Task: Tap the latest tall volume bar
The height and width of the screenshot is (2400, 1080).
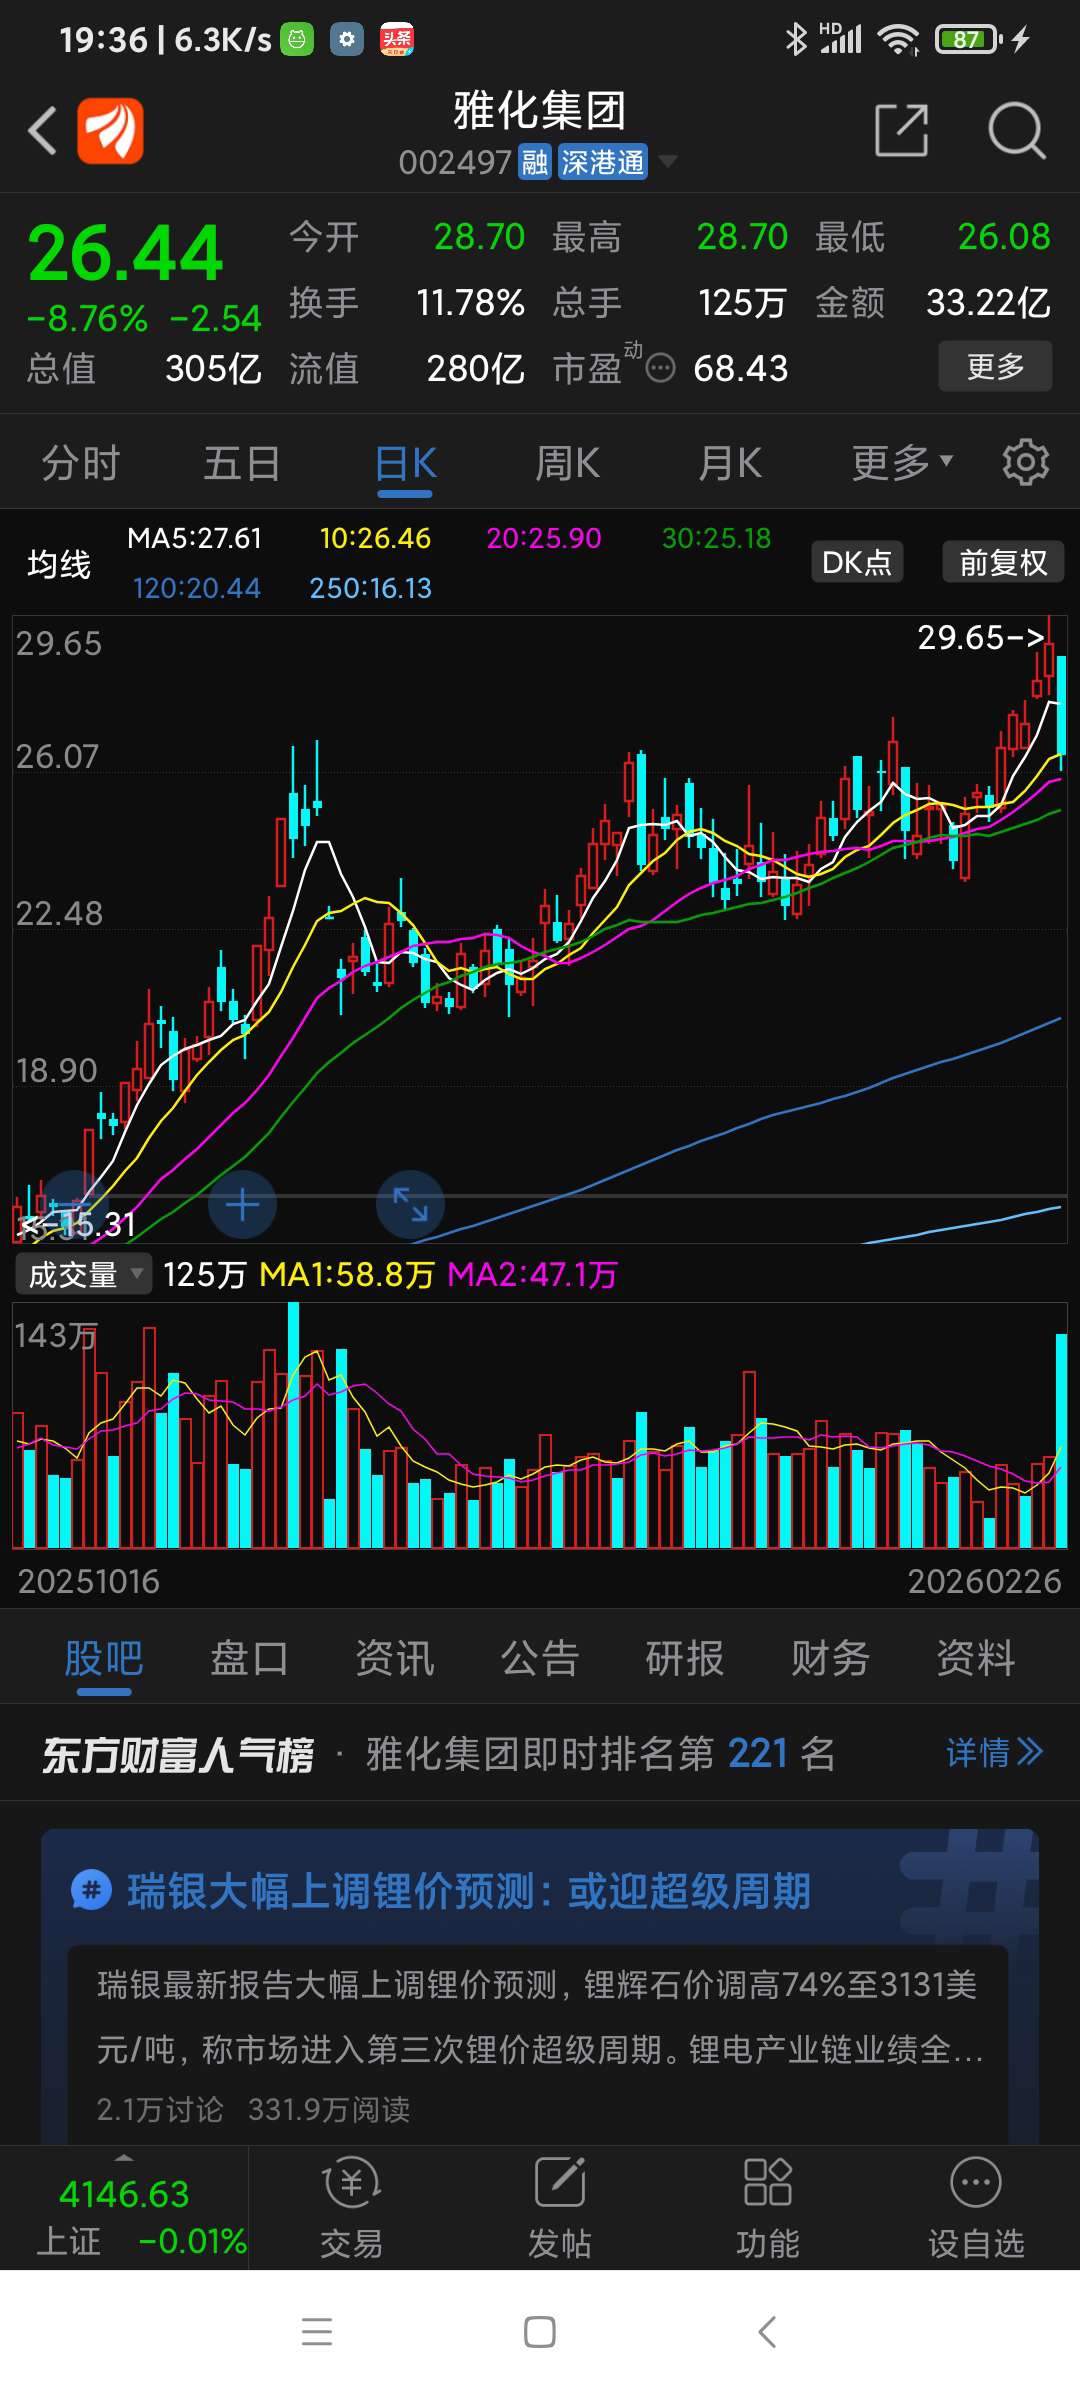Action: [x=1061, y=1440]
